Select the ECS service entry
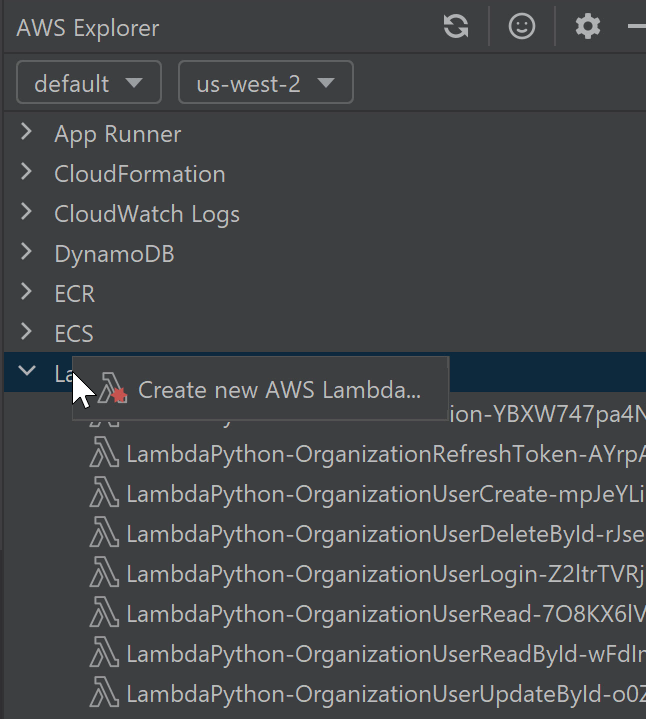 click(74, 334)
